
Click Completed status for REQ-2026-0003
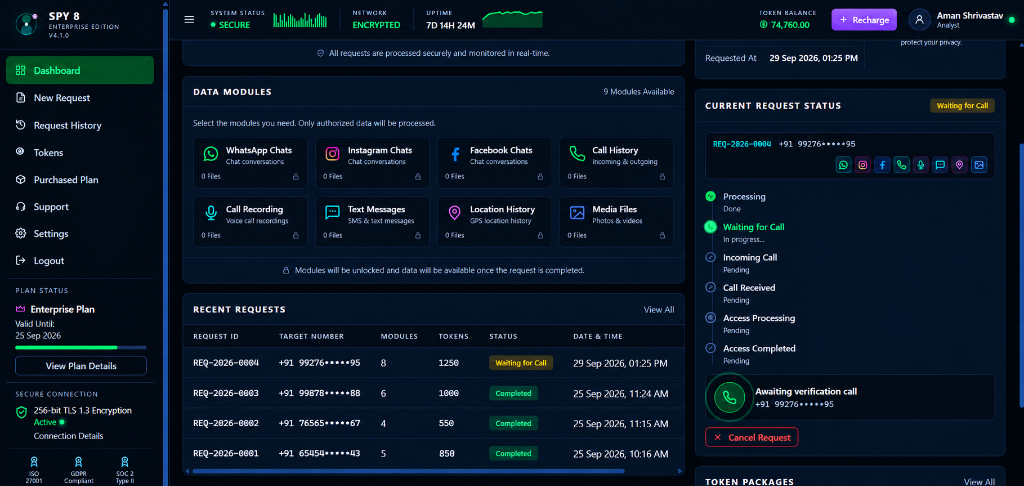513,393
